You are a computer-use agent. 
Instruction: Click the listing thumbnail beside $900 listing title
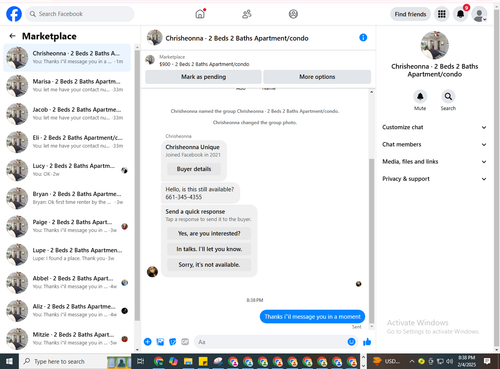(150, 60)
